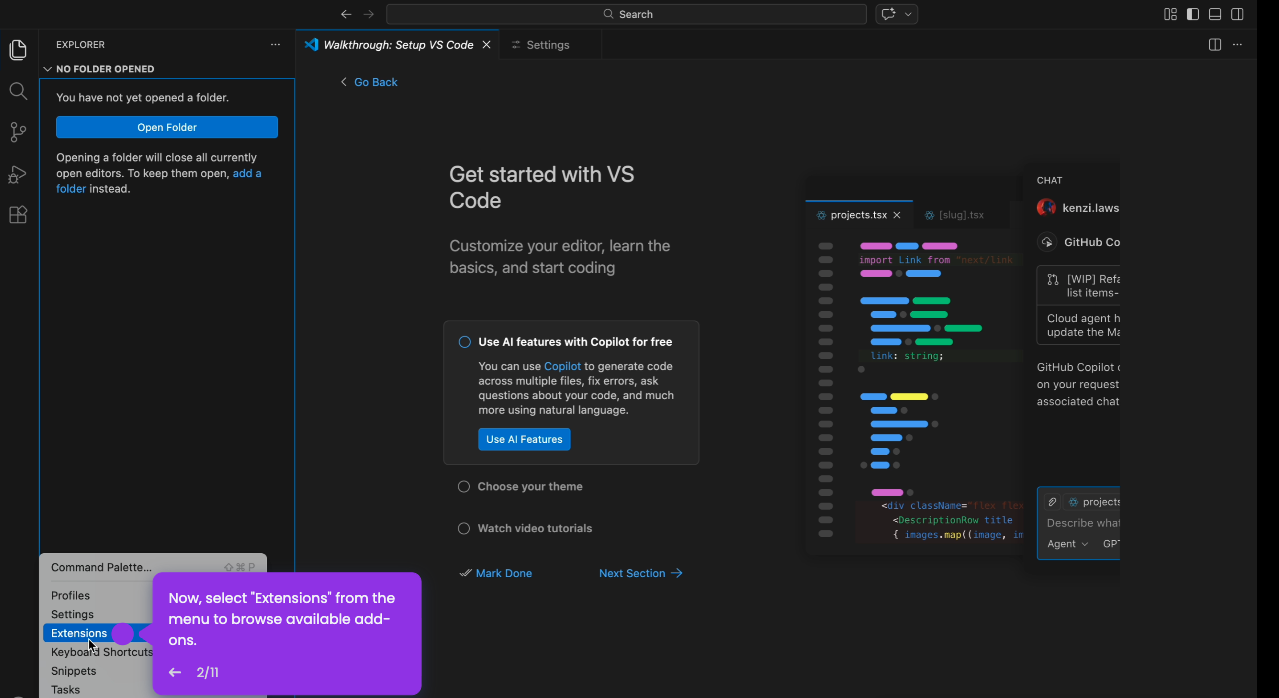Go to the Next Section

[641, 573]
